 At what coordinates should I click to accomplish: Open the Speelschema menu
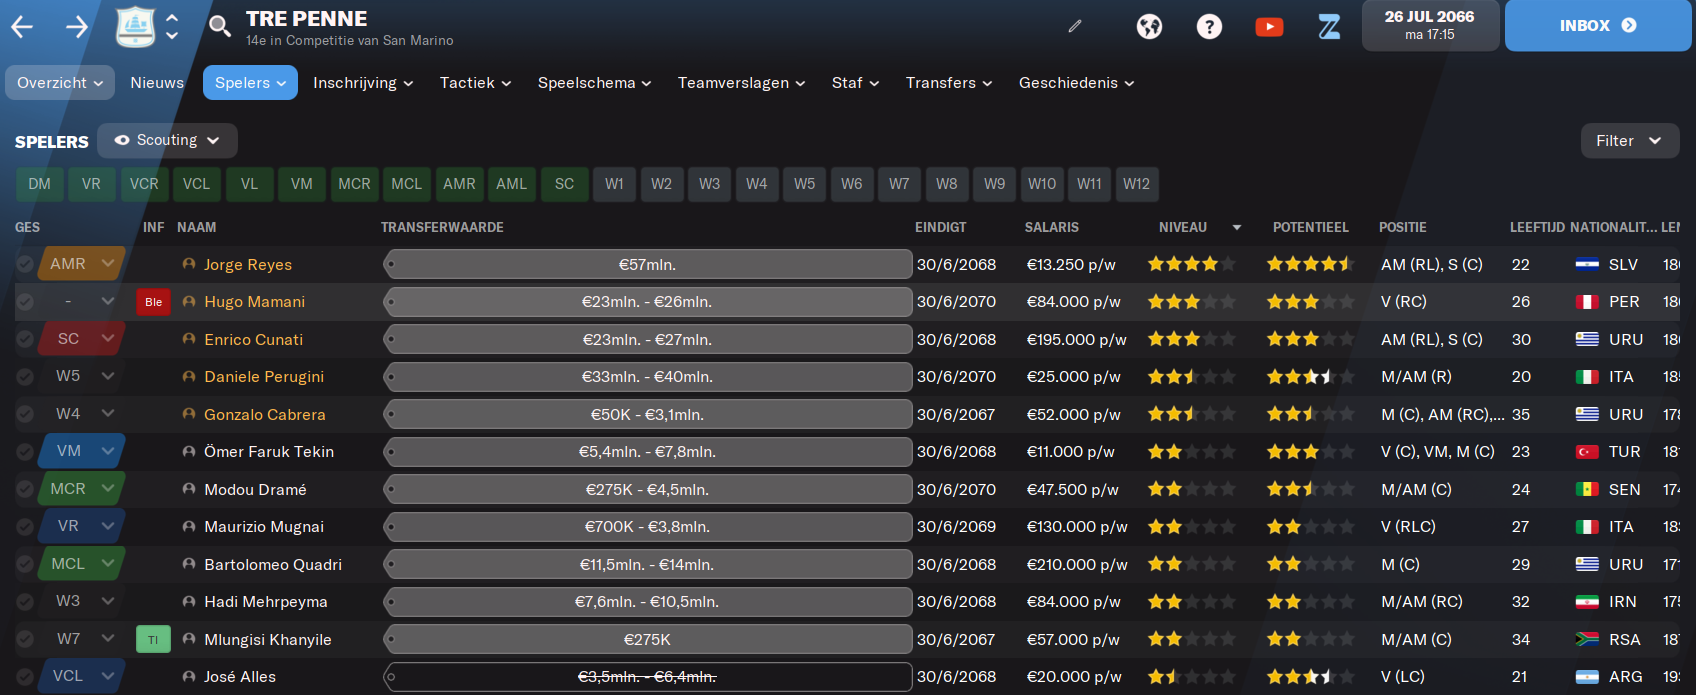click(x=595, y=83)
